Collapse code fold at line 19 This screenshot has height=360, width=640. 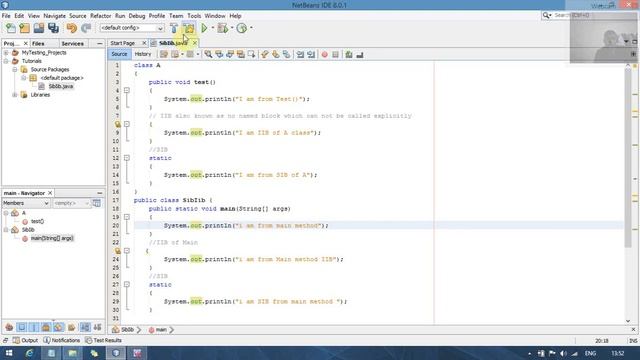click(127, 217)
